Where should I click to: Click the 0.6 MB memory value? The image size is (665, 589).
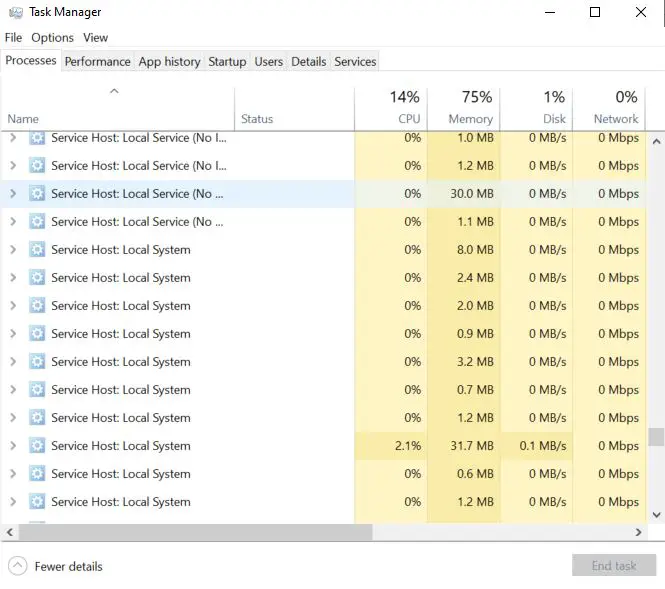(x=475, y=474)
